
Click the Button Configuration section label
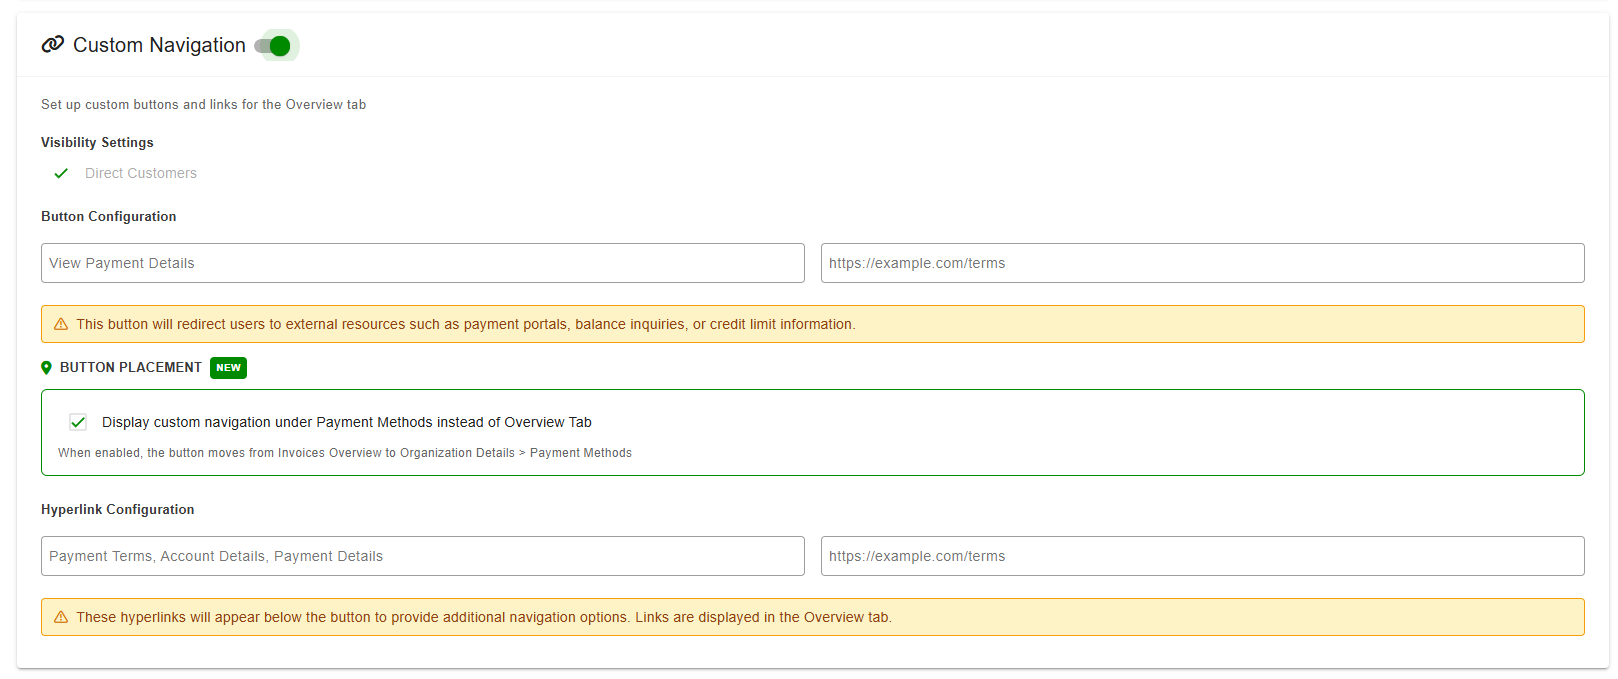(109, 216)
